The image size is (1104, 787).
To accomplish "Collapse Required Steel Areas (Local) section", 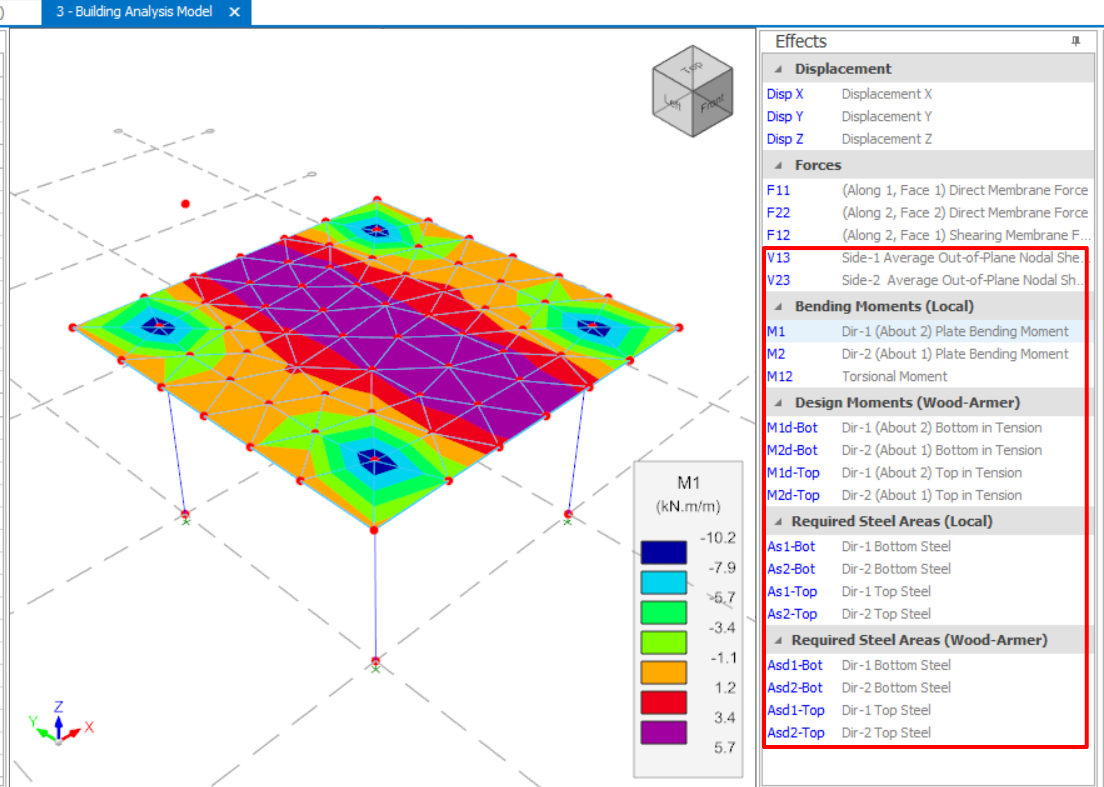I will click(x=778, y=521).
